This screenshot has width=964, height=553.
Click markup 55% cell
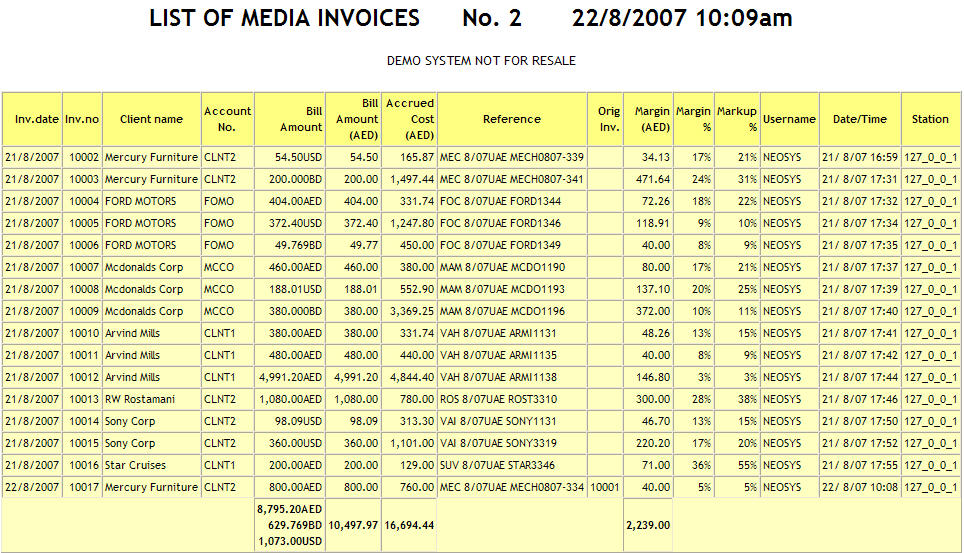click(x=737, y=465)
